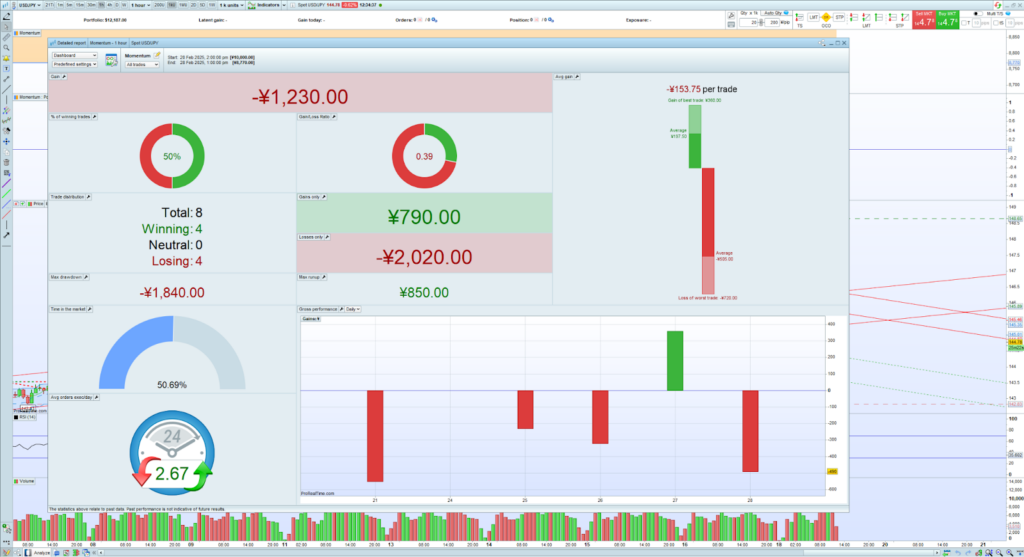1024x557 pixels.
Task: Click the green bar in Gross performance chart
Action: point(675,360)
